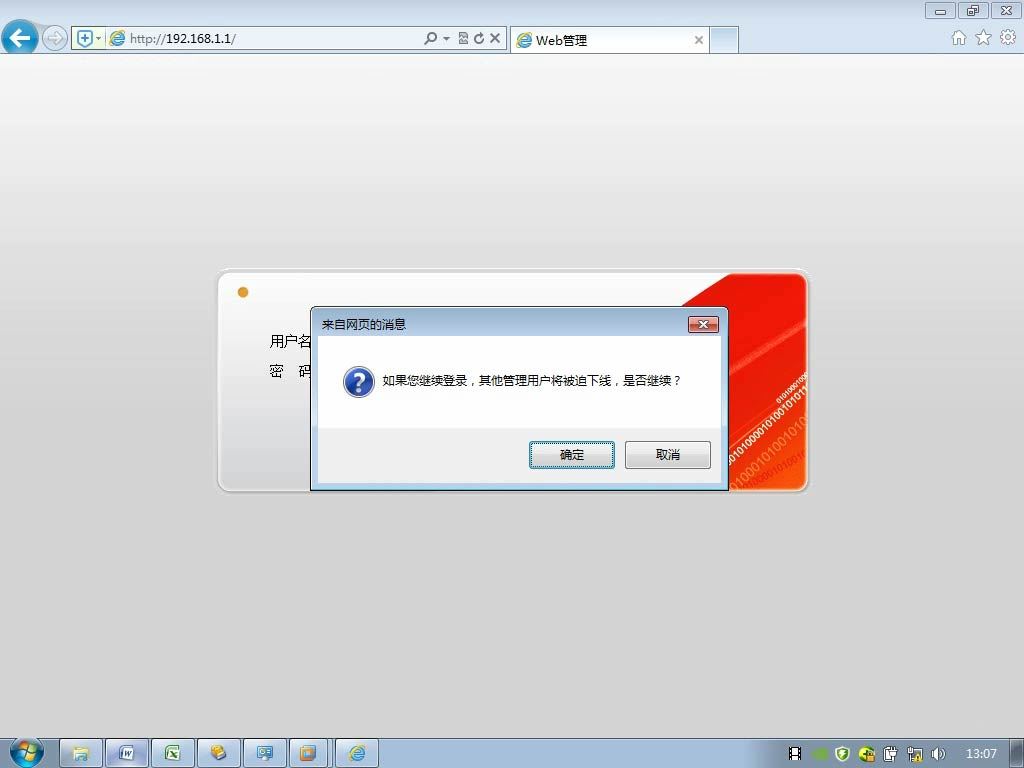Click the volume speaker tray icon

(938, 754)
